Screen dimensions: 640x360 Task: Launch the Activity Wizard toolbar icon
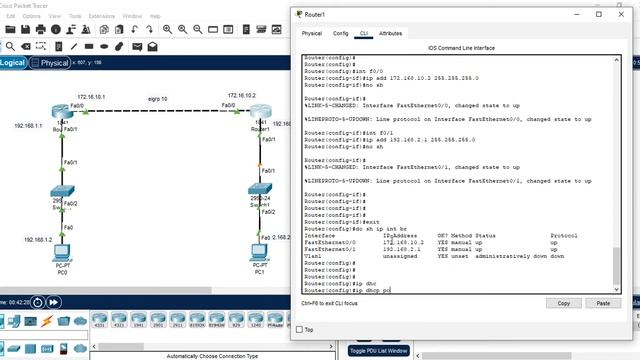[71, 29]
